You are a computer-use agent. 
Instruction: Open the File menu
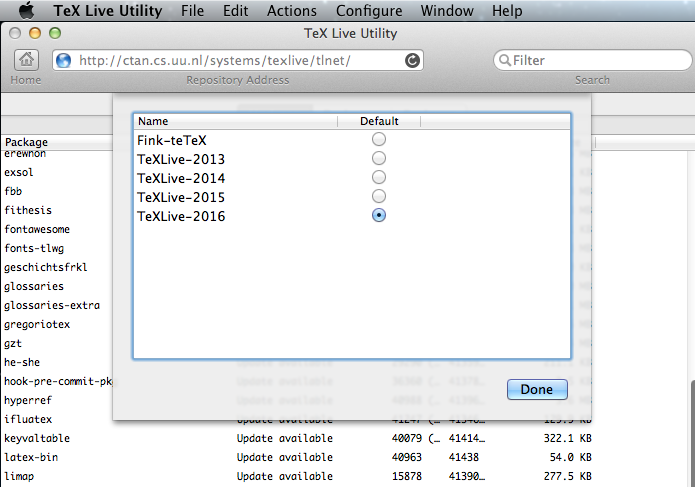pos(192,11)
